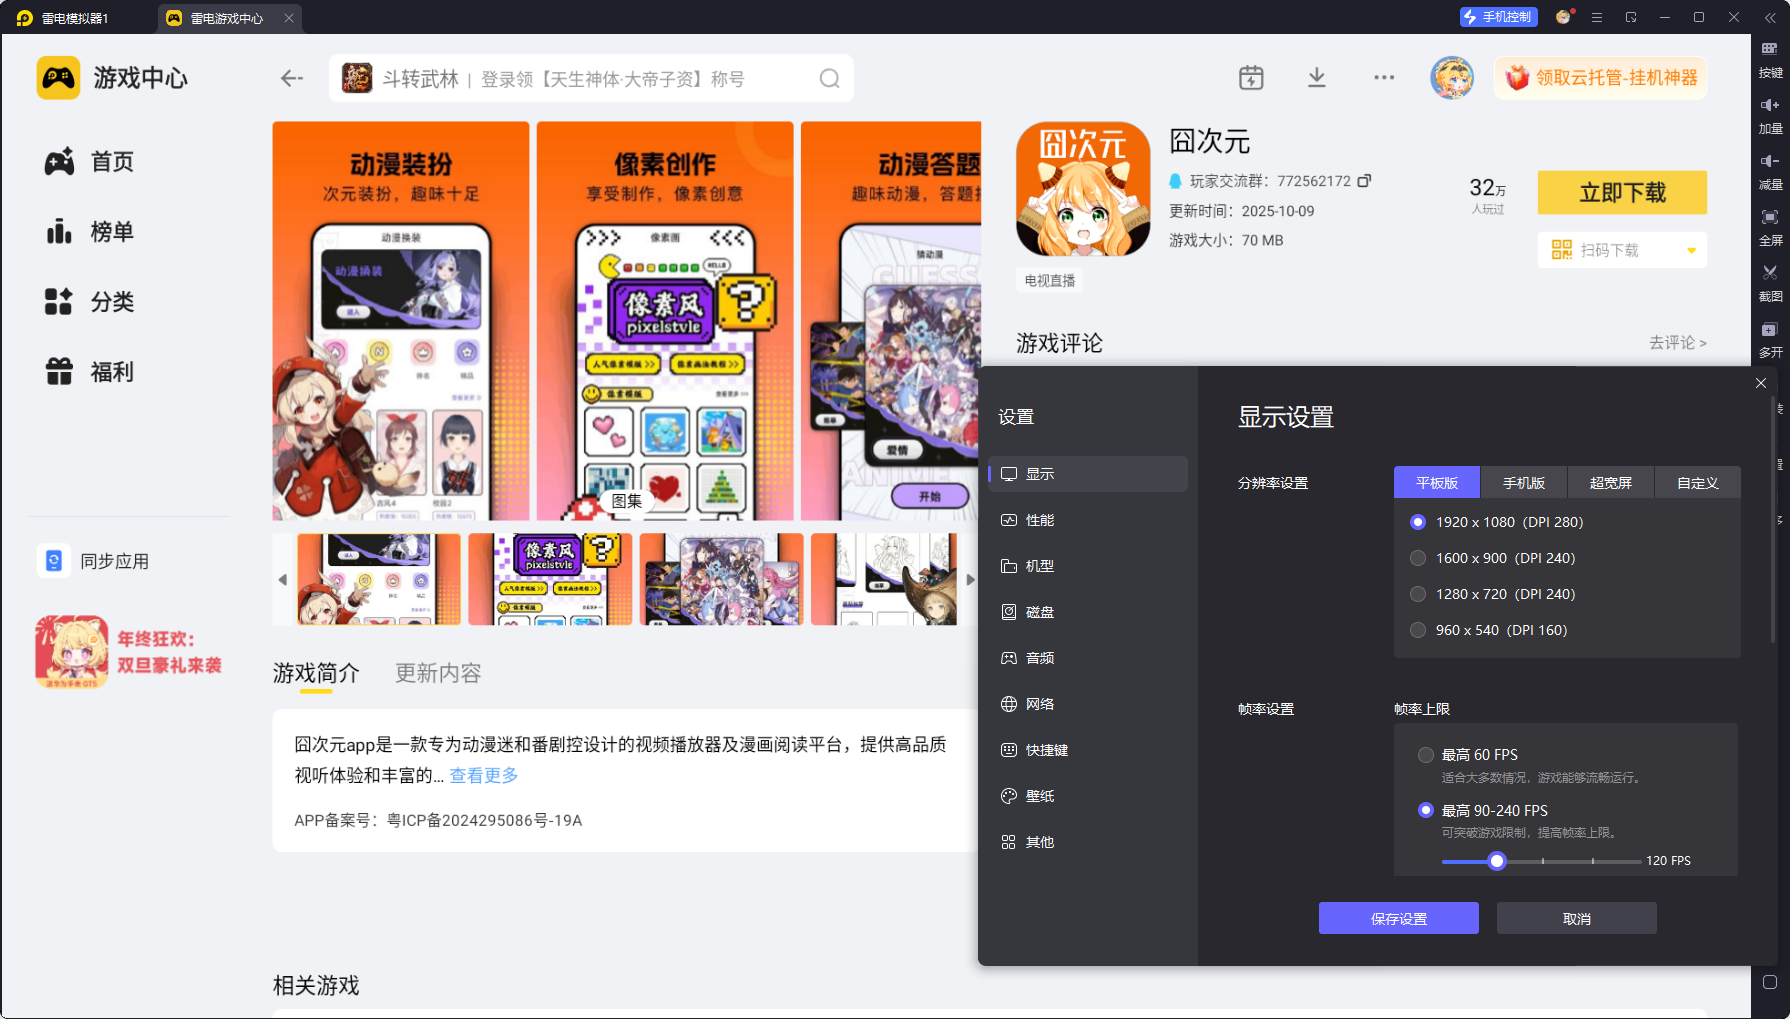Image resolution: width=1790 pixels, height=1019 pixels.
Task: Click 领取云托管-挂机神器 promo button
Action: [x=1601, y=78]
